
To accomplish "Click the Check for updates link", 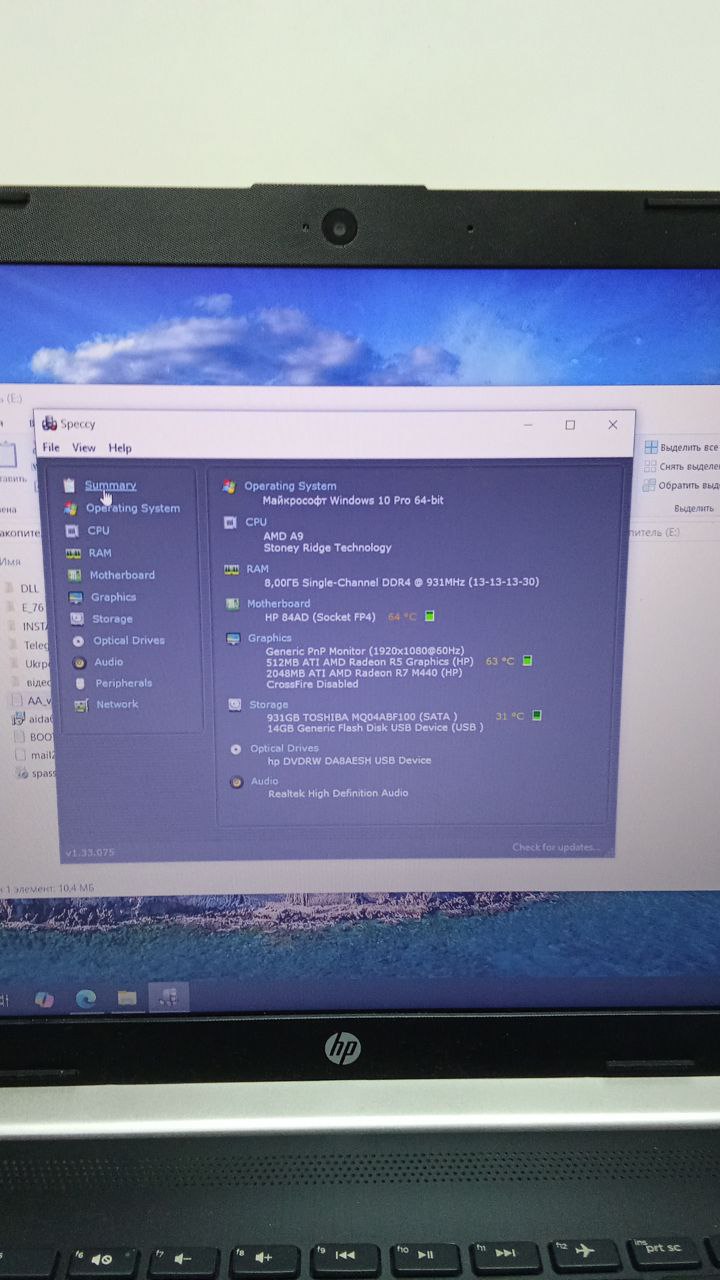I will (556, 847).
